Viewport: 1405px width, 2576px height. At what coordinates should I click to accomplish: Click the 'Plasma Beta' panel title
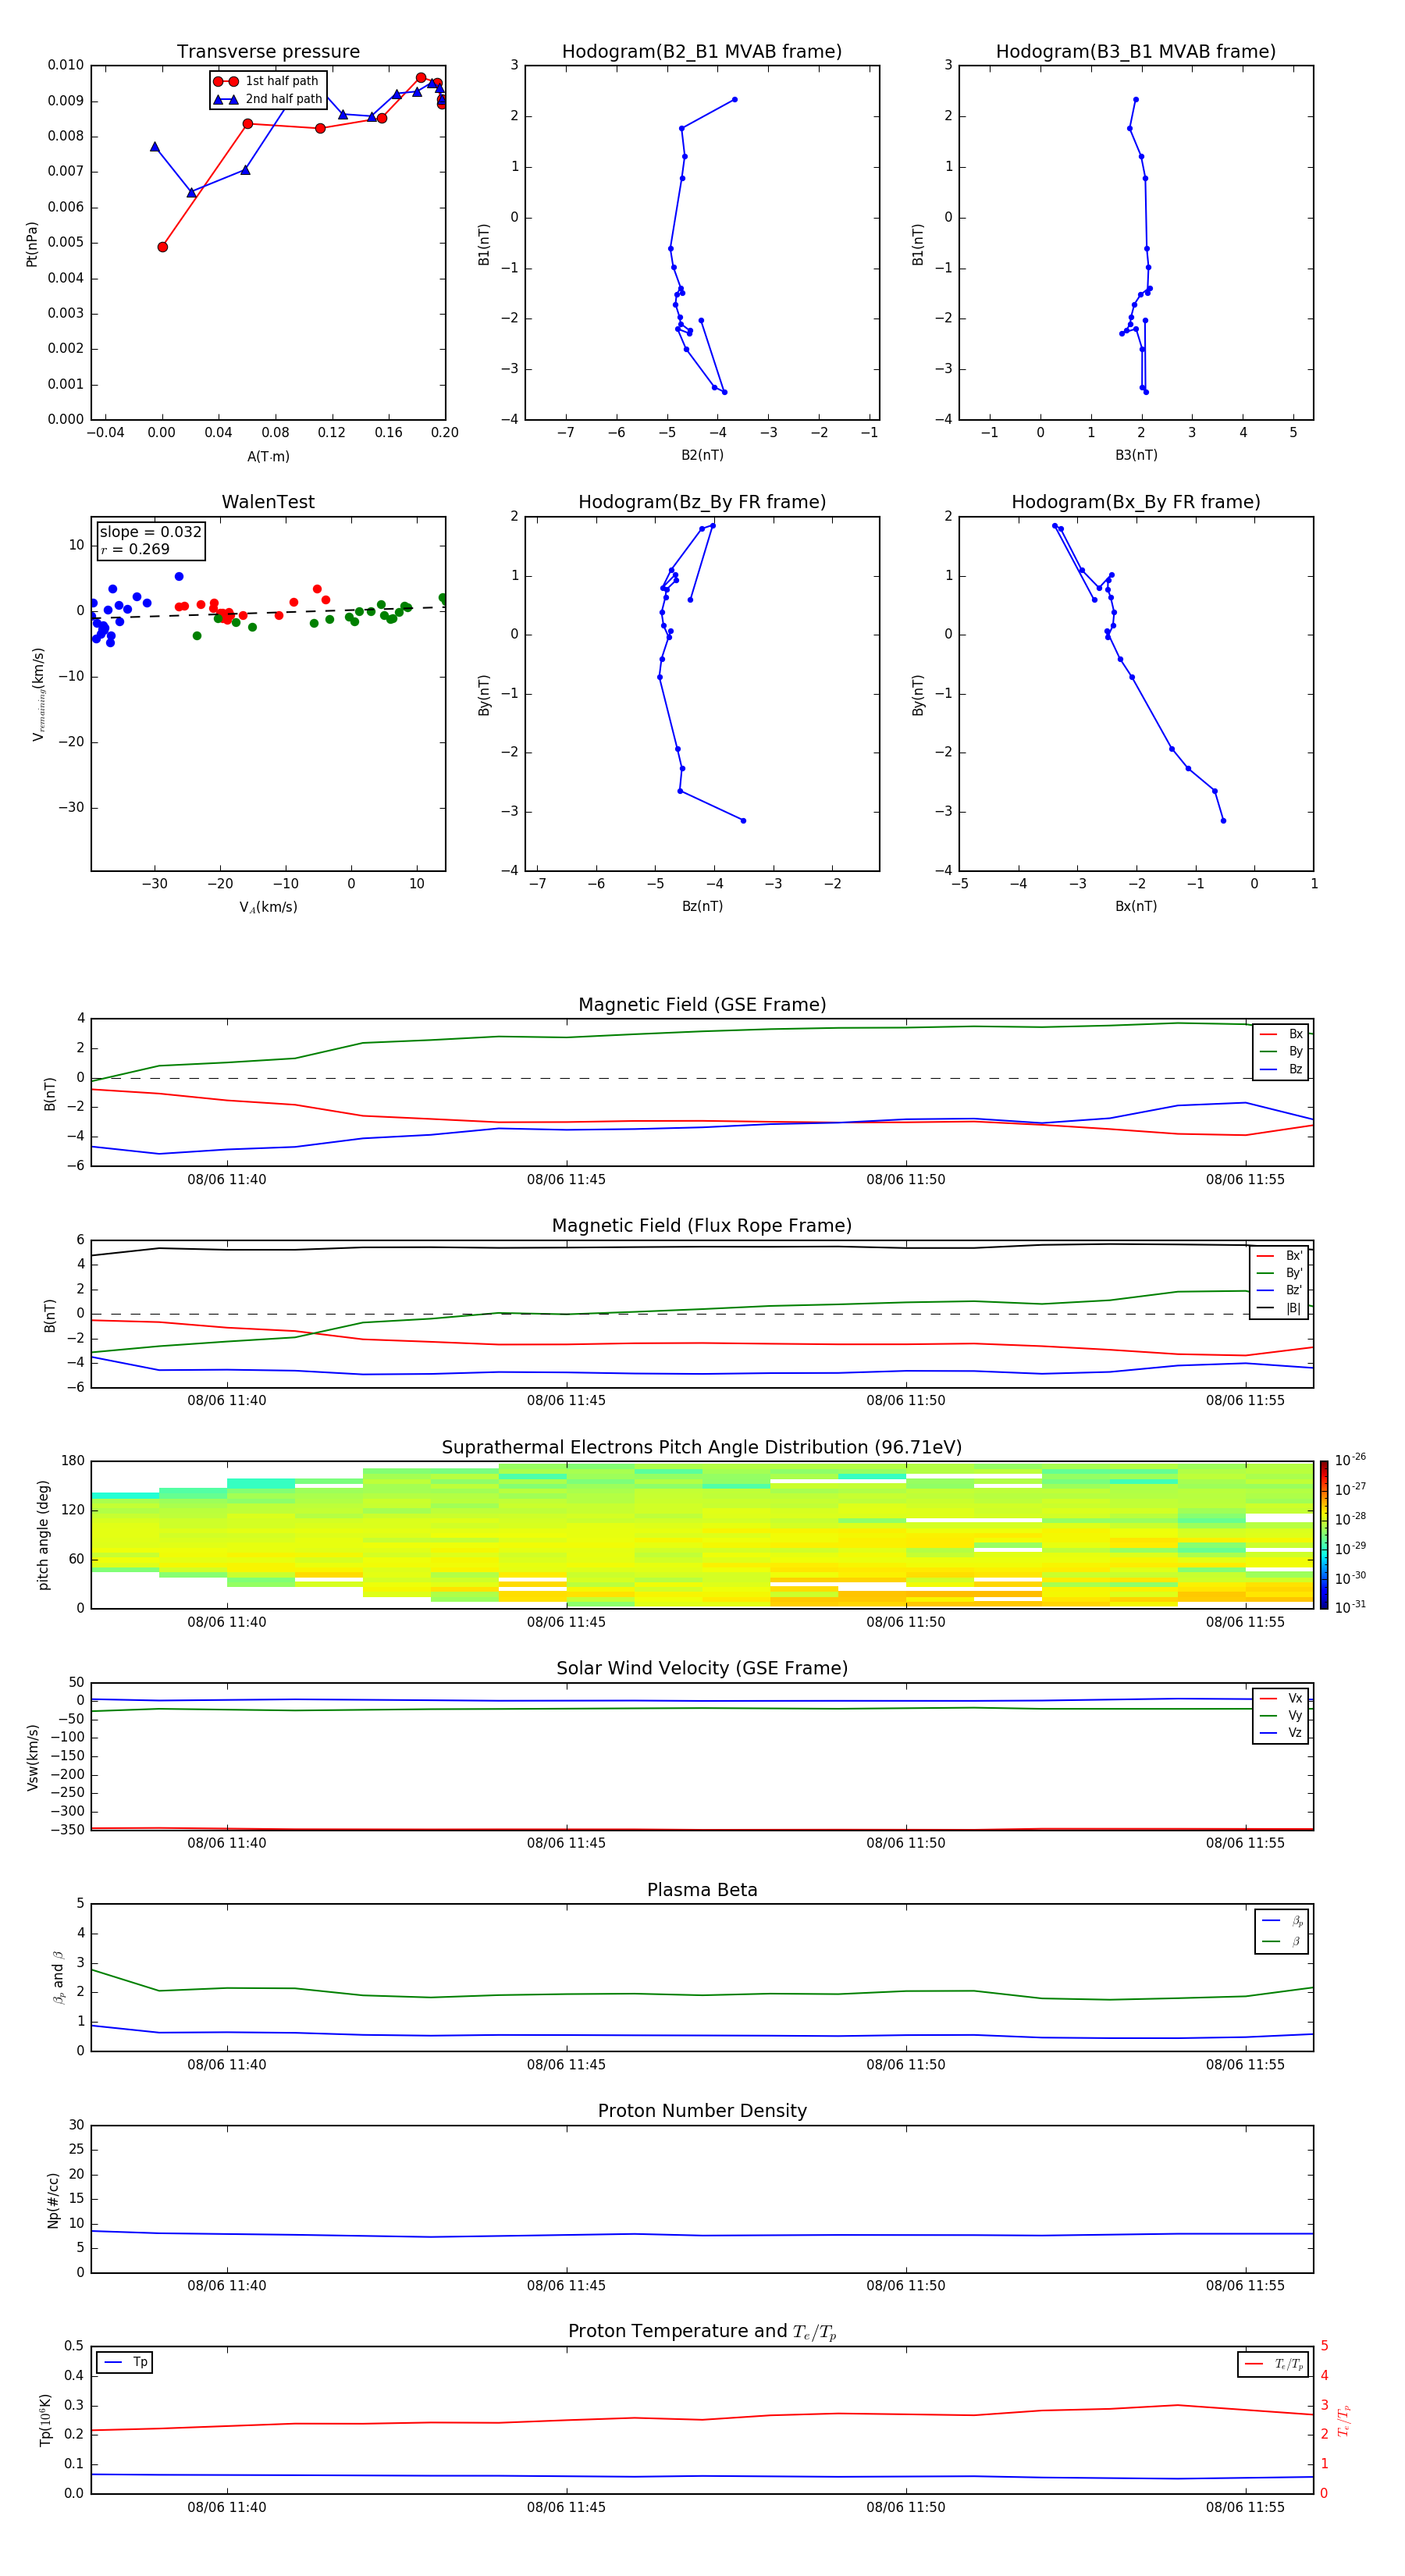click(702, 1891)
